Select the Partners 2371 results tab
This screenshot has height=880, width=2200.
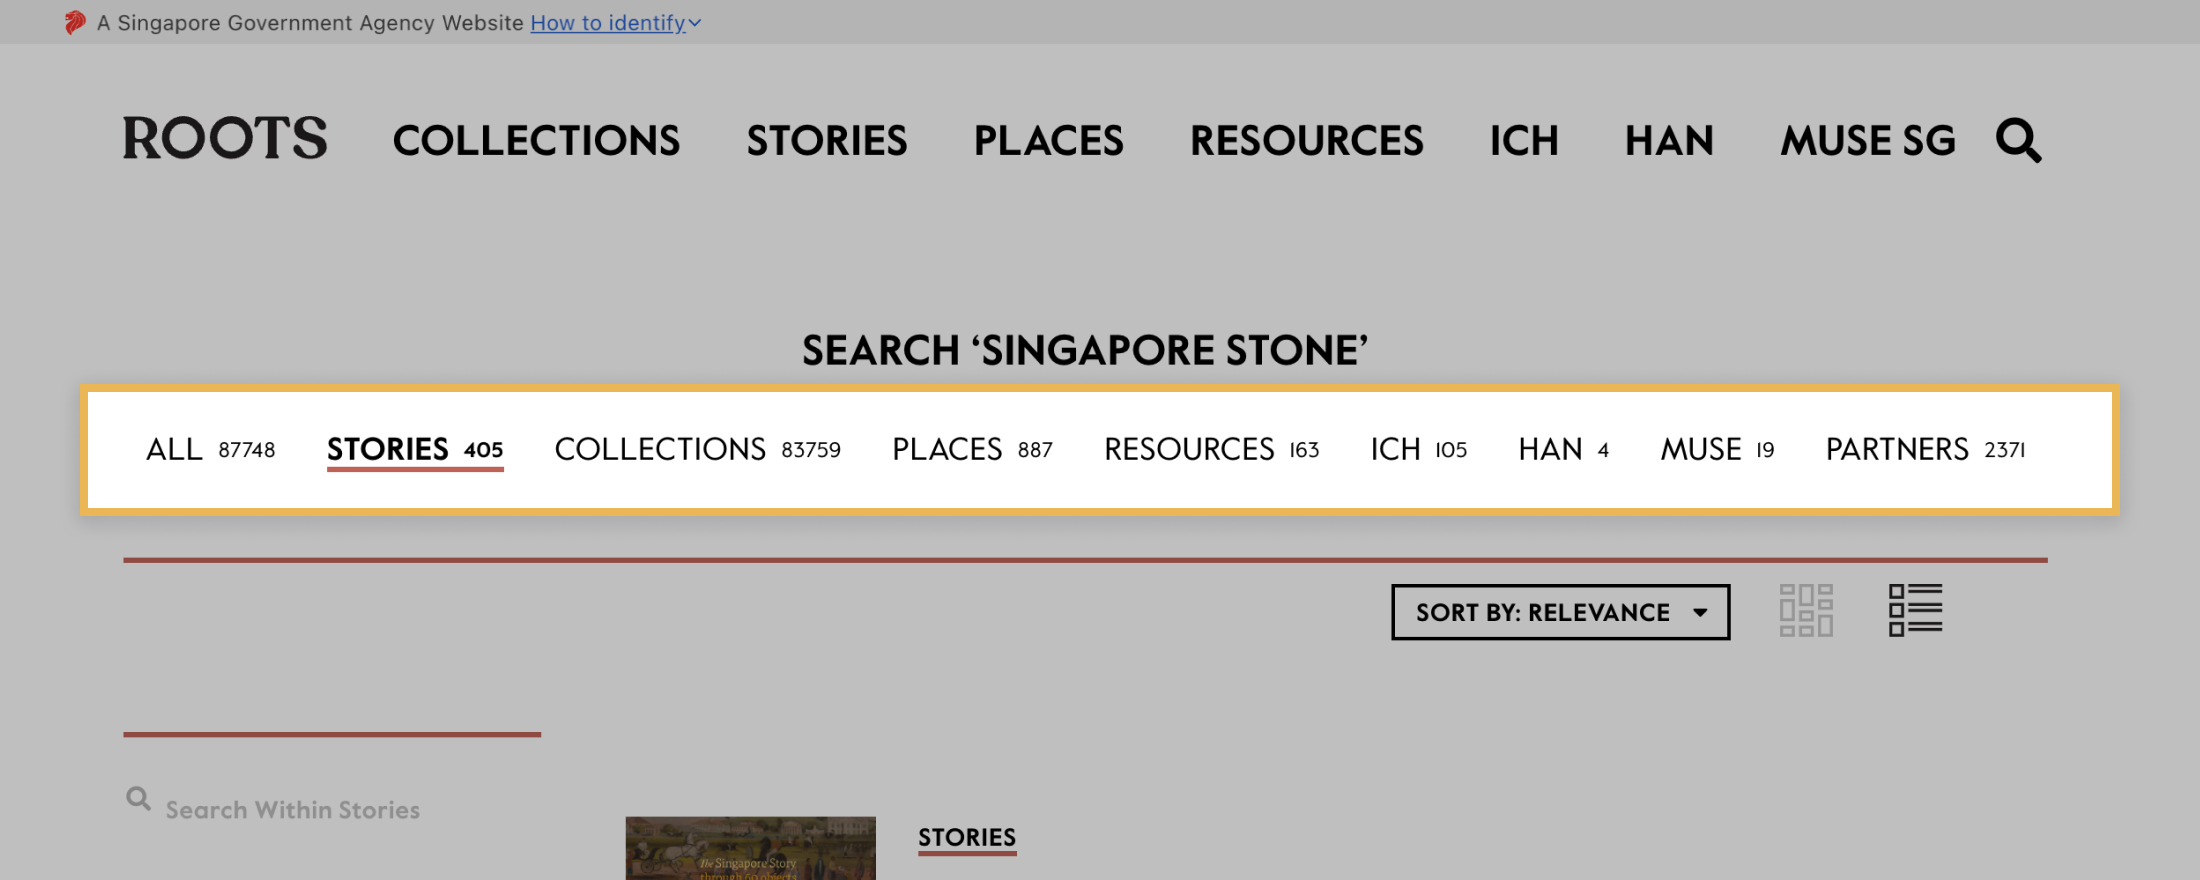[x=1925, y=449]
